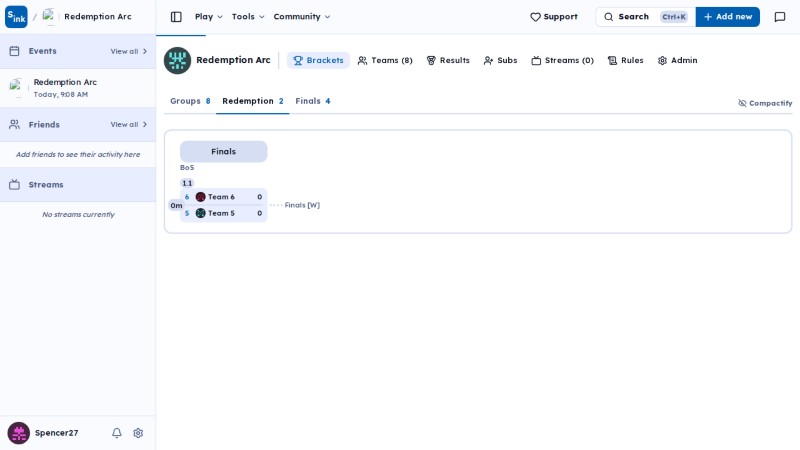Click the Streams TV icon in sidebar

[15, 185]
